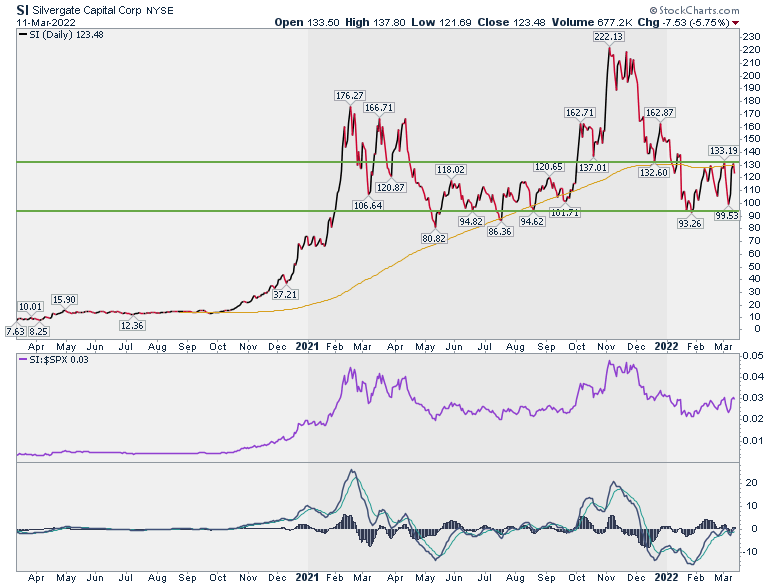Click the 2021 label on top chart axis
Screen dimensions: 780x586
(307, 346)
